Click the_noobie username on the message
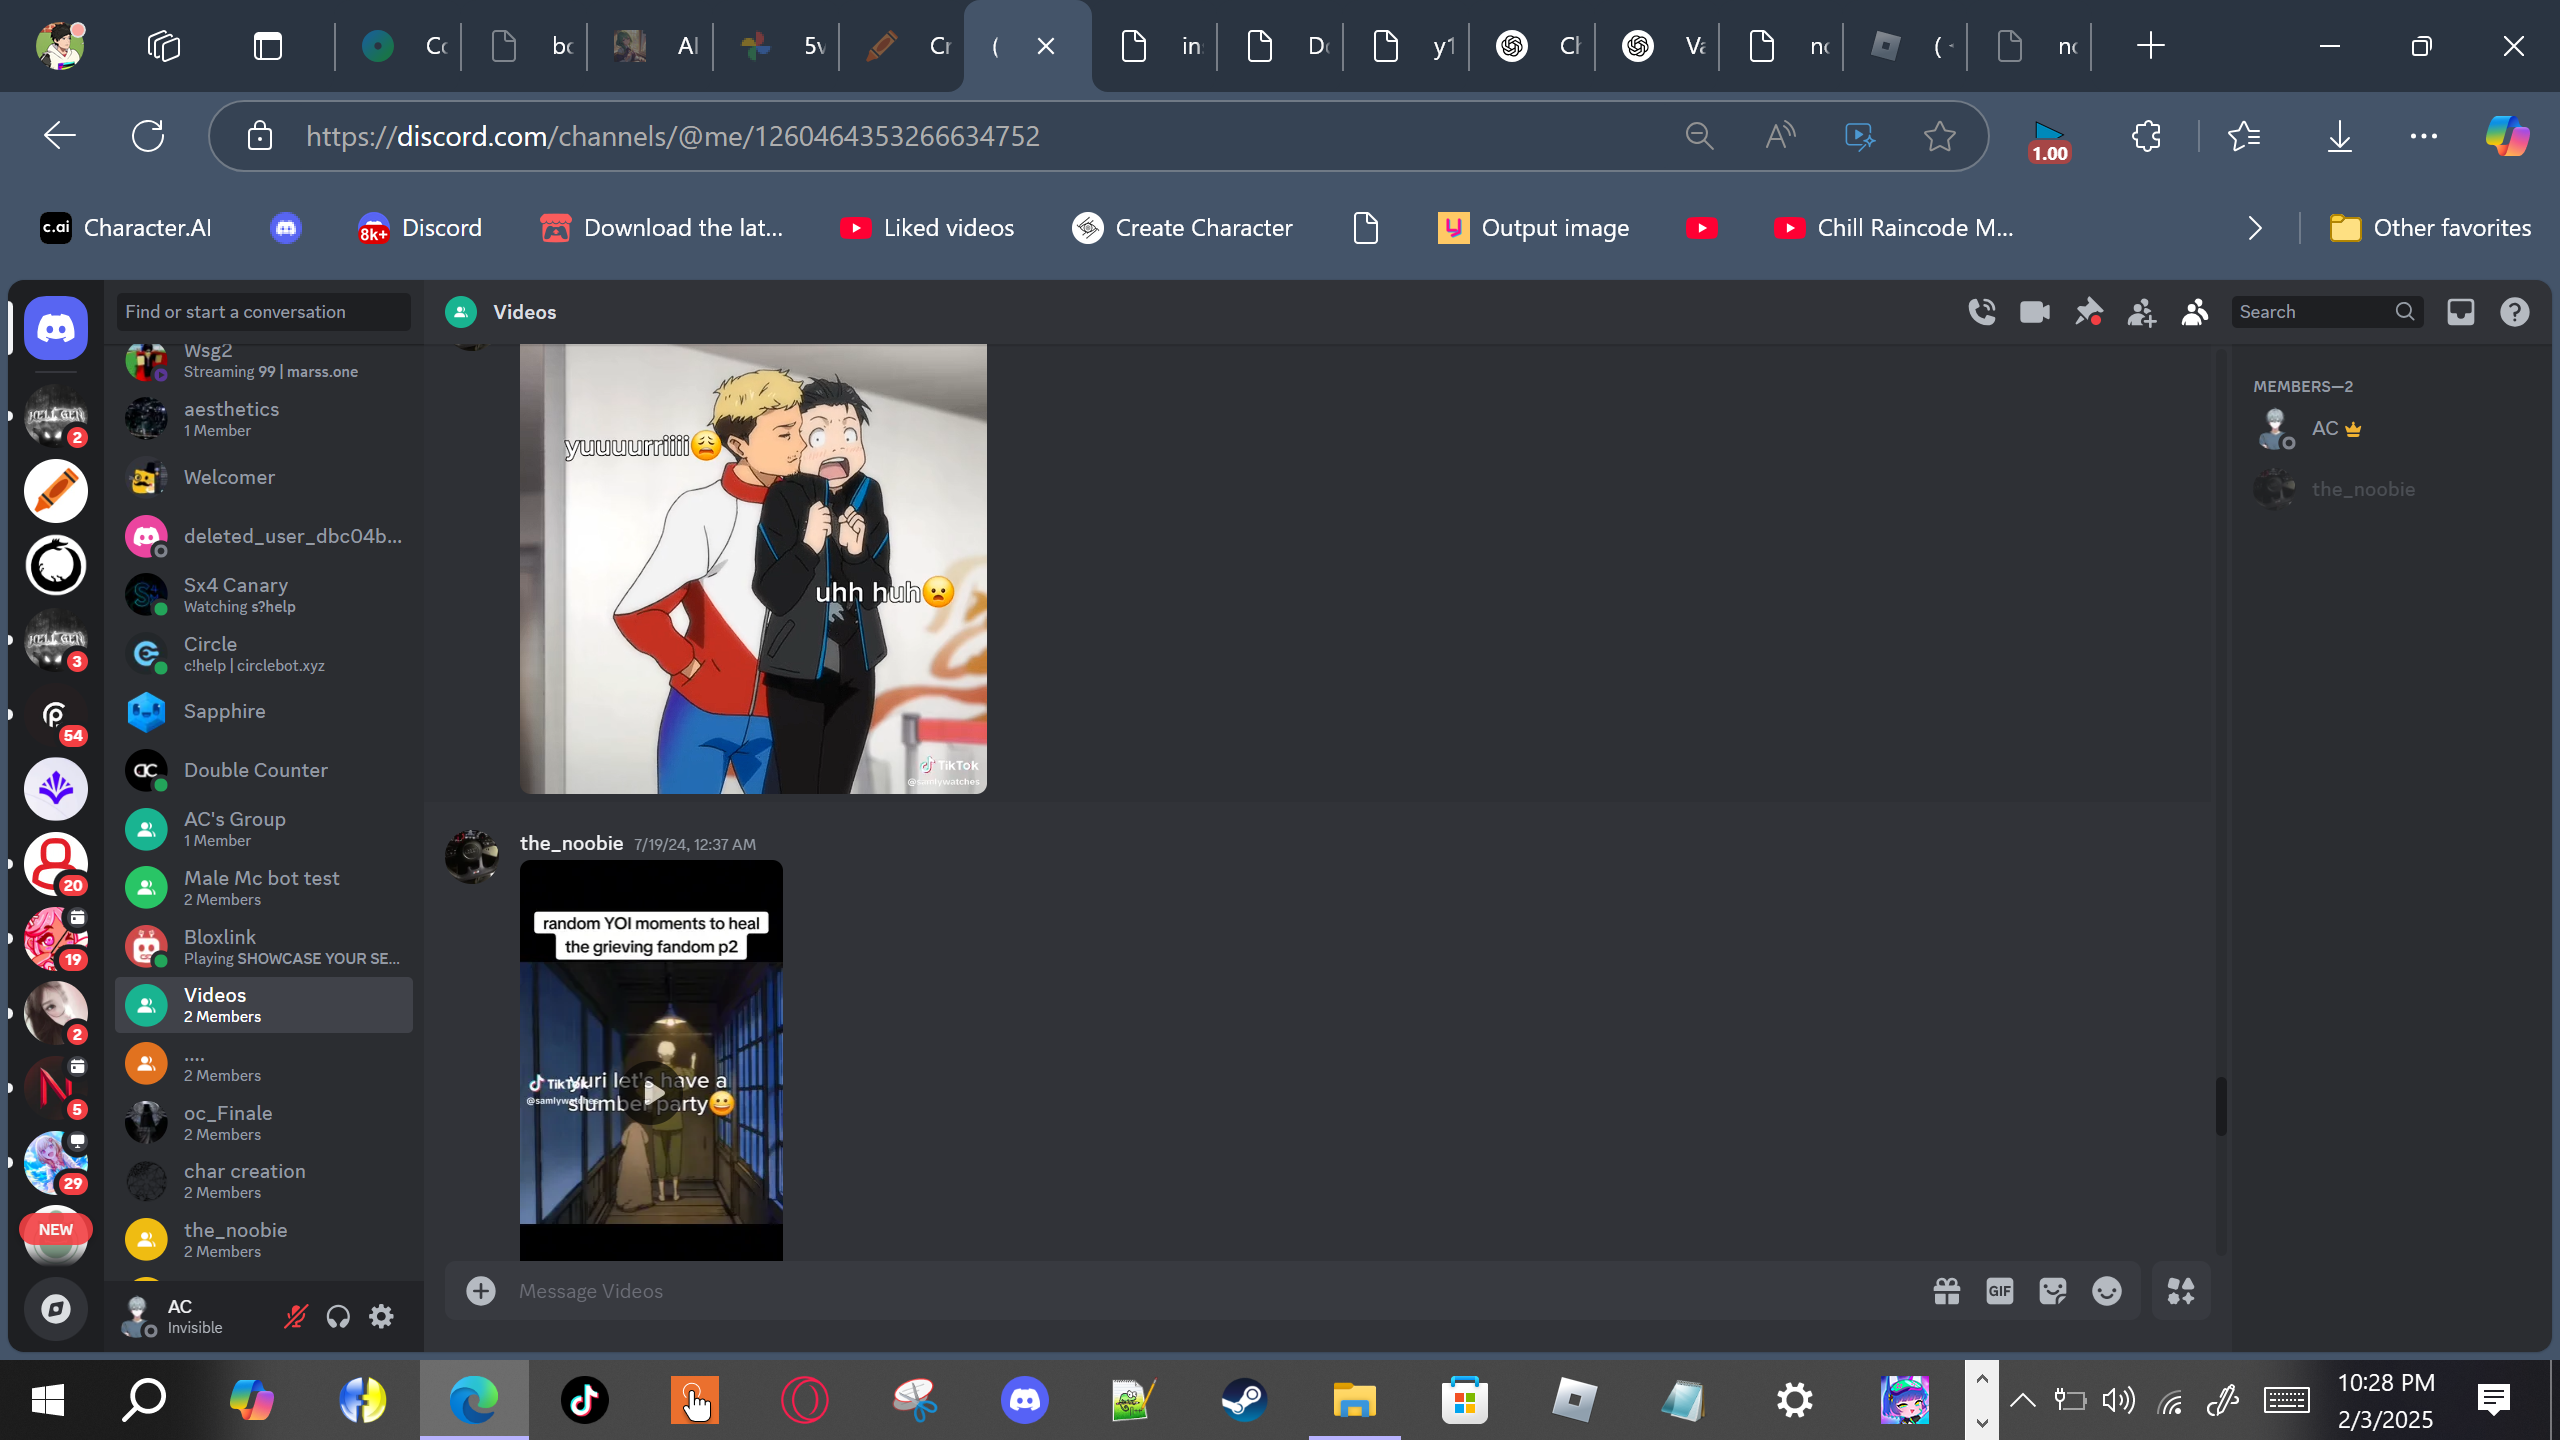 (571, 843)
